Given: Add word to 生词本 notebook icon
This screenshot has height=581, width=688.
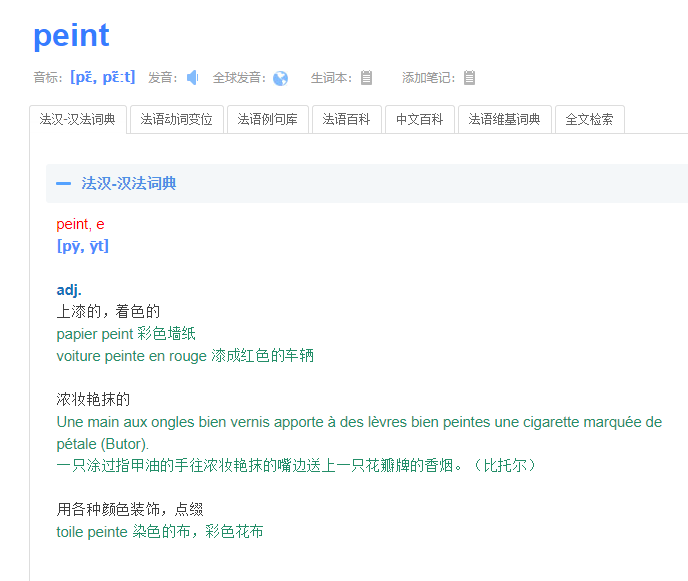Looking at the screenshot, I should click(x=367, y=78).
